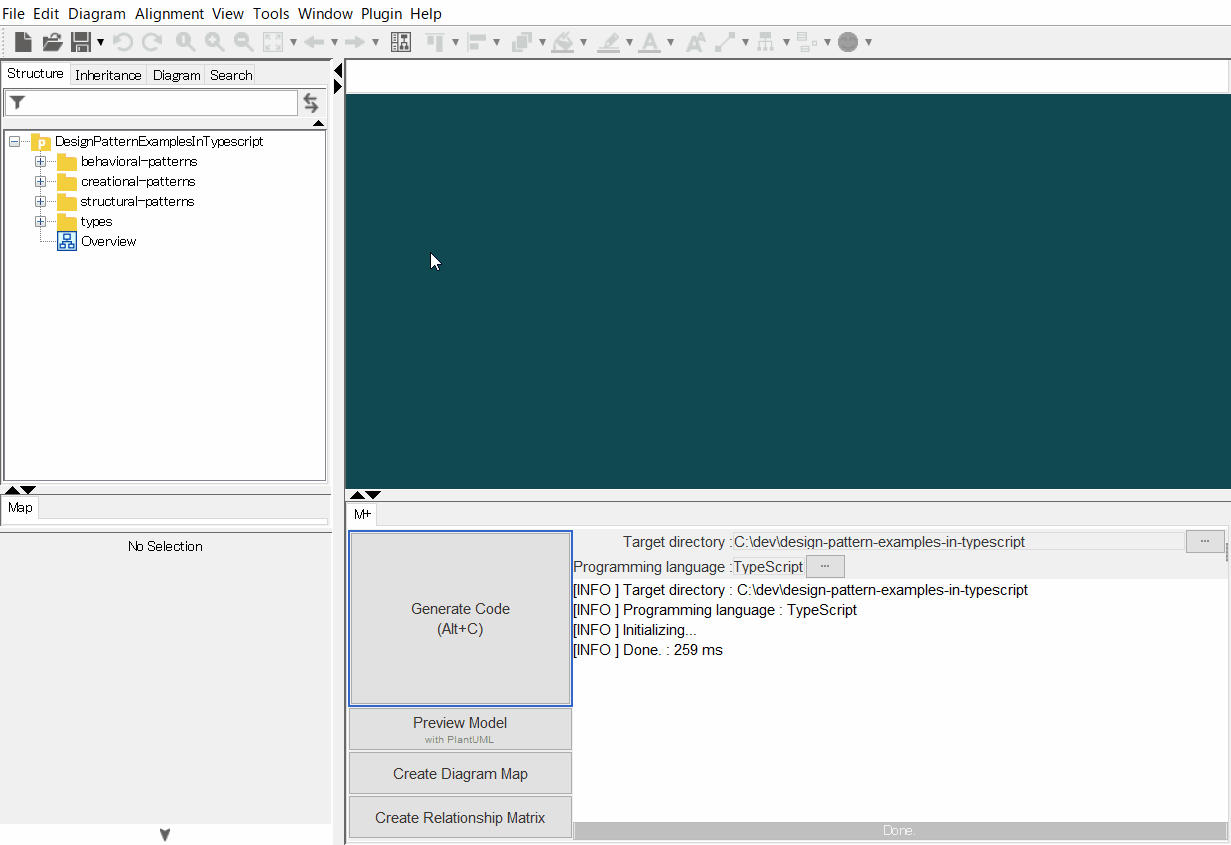The height and width of the screenshot is (845, 1231).
Task: Open the File menu
Action: tap(14, 14)
